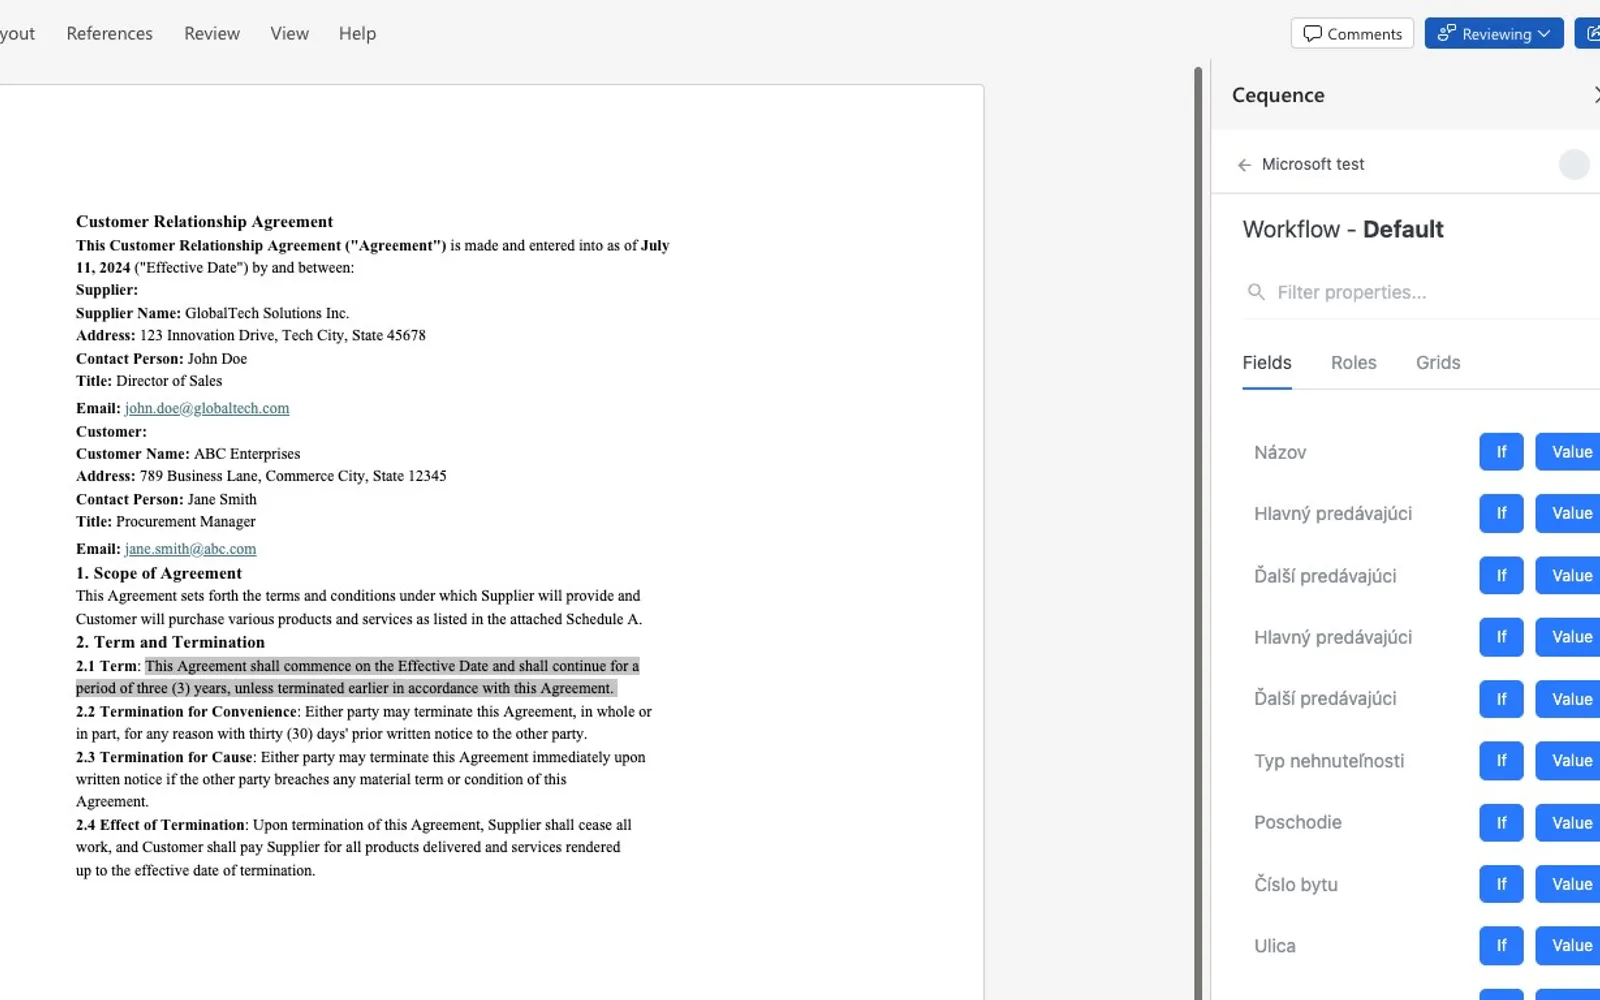
Task: Switch to the Roles tab
Action: [1353, 363]
